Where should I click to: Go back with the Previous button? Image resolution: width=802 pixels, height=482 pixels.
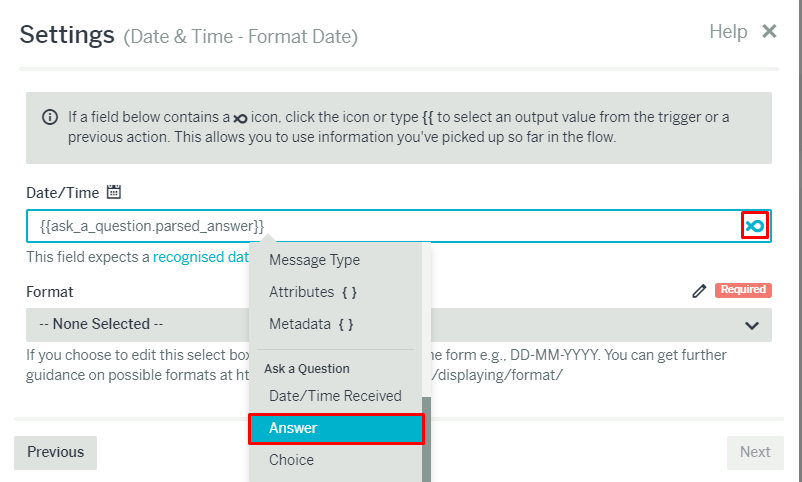(55, 452)
